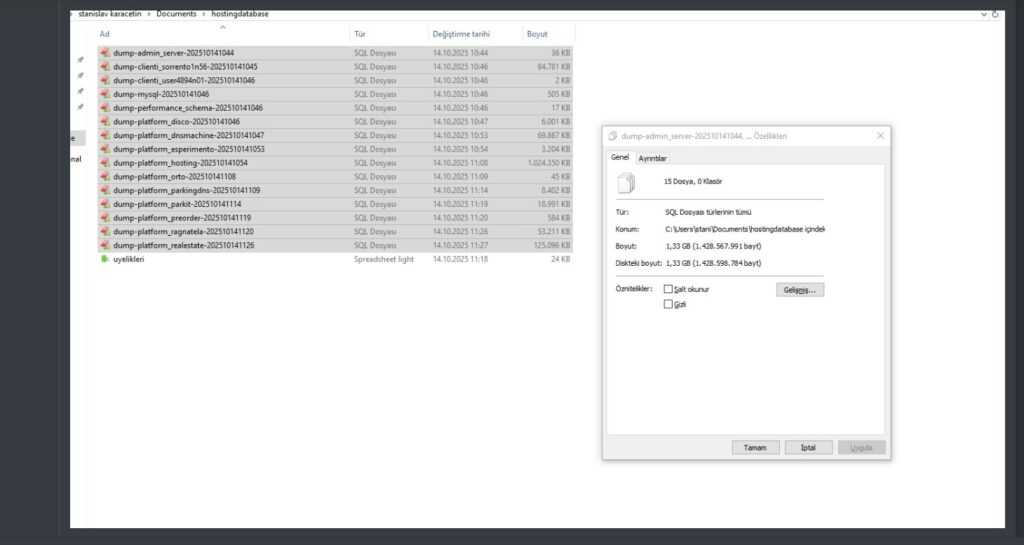The image size is (1024, 545).
Task: Open the address bar history dropdown
Action: (984, 14)
